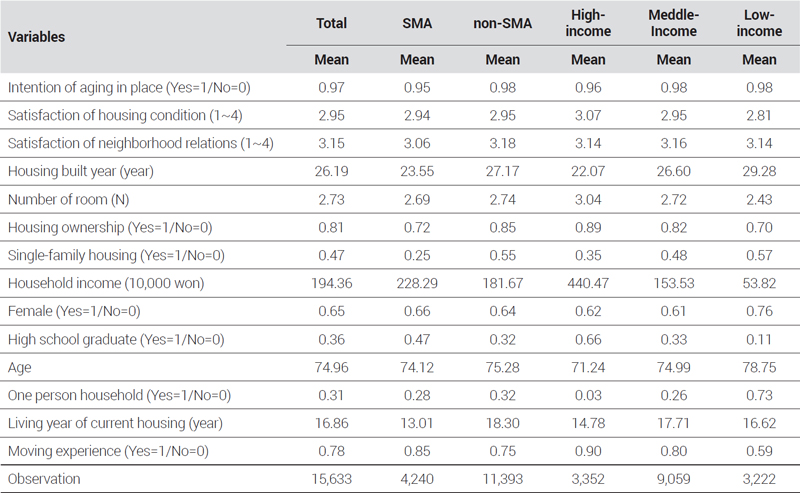Select the "Observation" row label
The height and width of the screenshot is (493, 800).
click(45, 479)
